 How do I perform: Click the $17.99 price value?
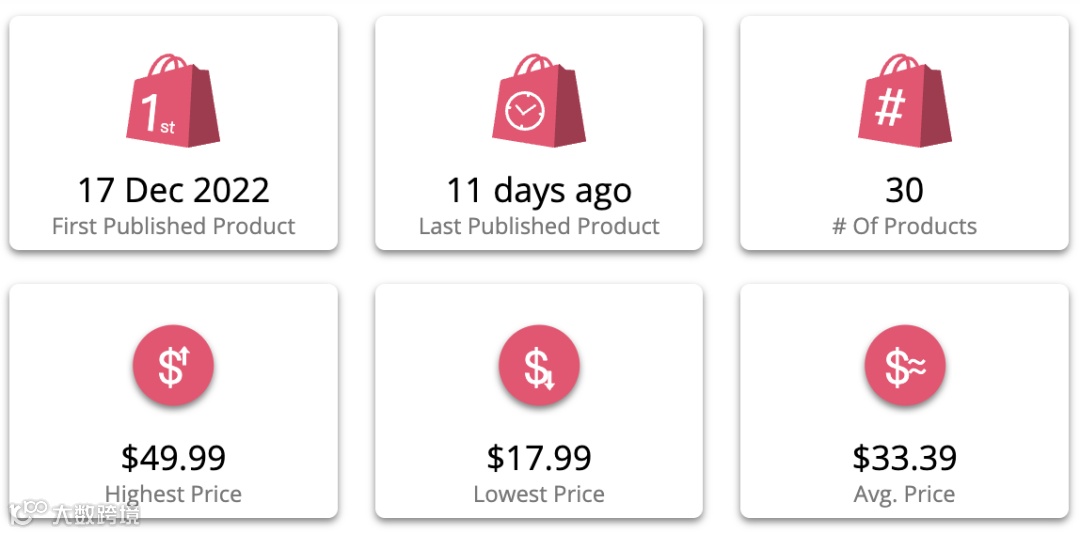pos(539,458)
